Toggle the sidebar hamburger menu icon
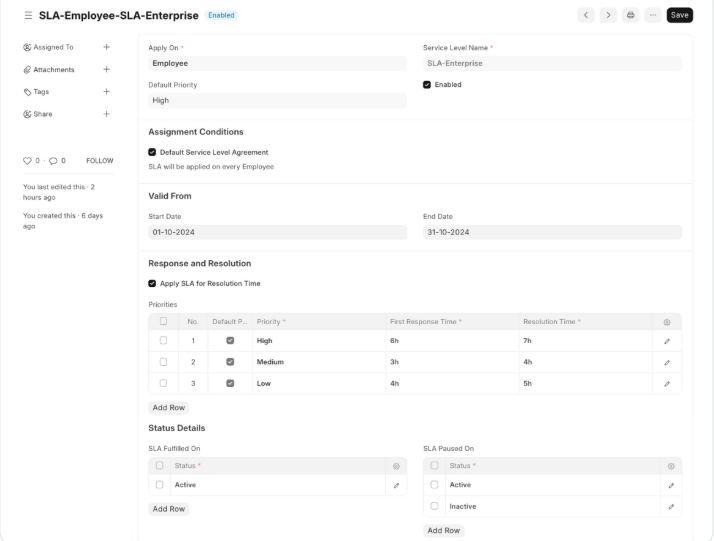 [x=28, y=15]
